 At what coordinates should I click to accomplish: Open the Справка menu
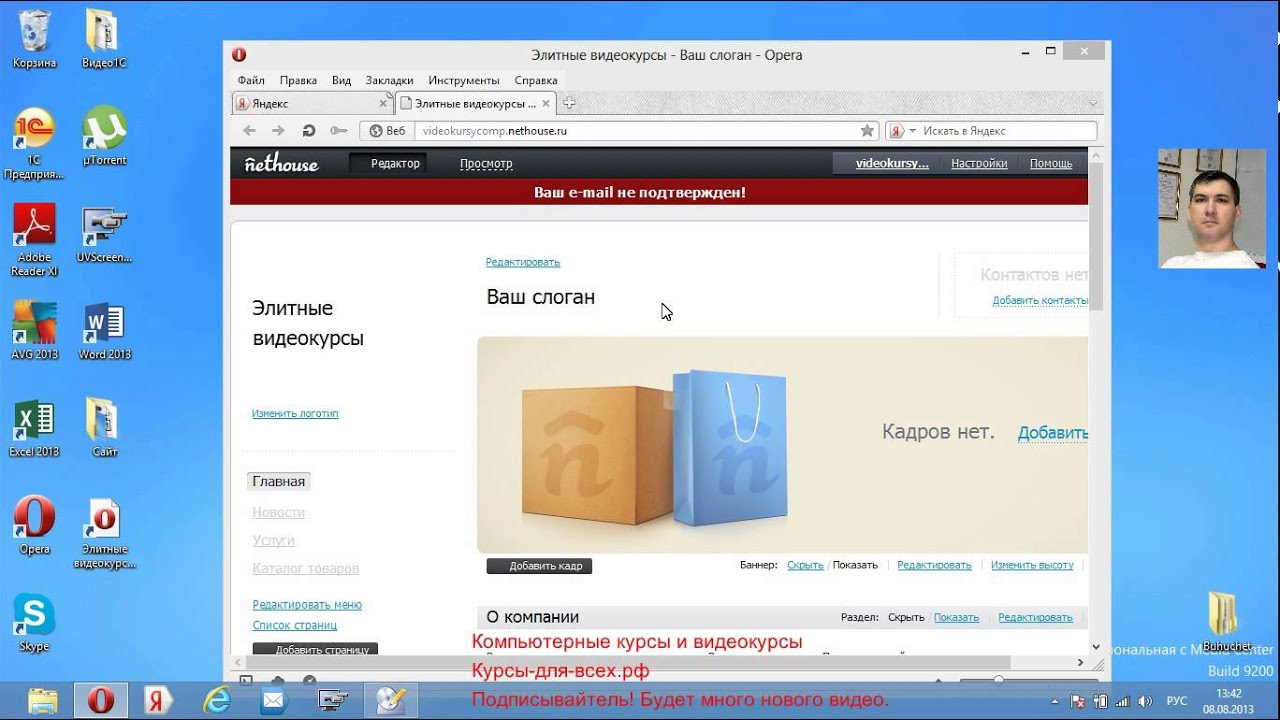[536, 80]
